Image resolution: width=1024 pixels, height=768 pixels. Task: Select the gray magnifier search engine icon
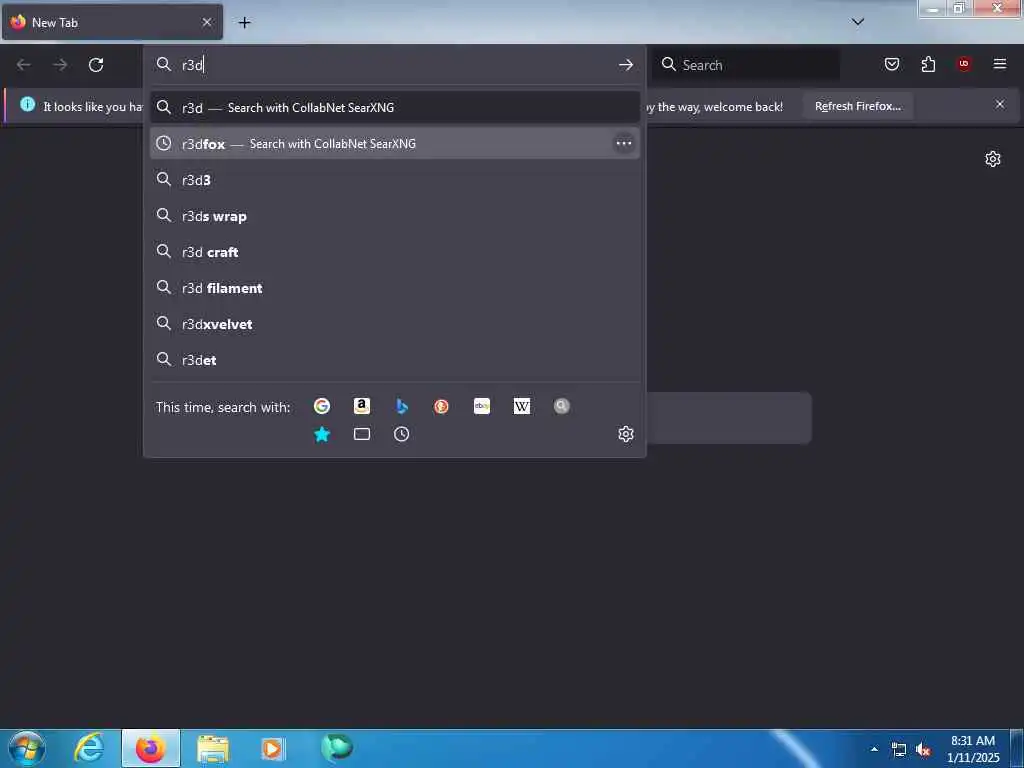pos(562,406)
